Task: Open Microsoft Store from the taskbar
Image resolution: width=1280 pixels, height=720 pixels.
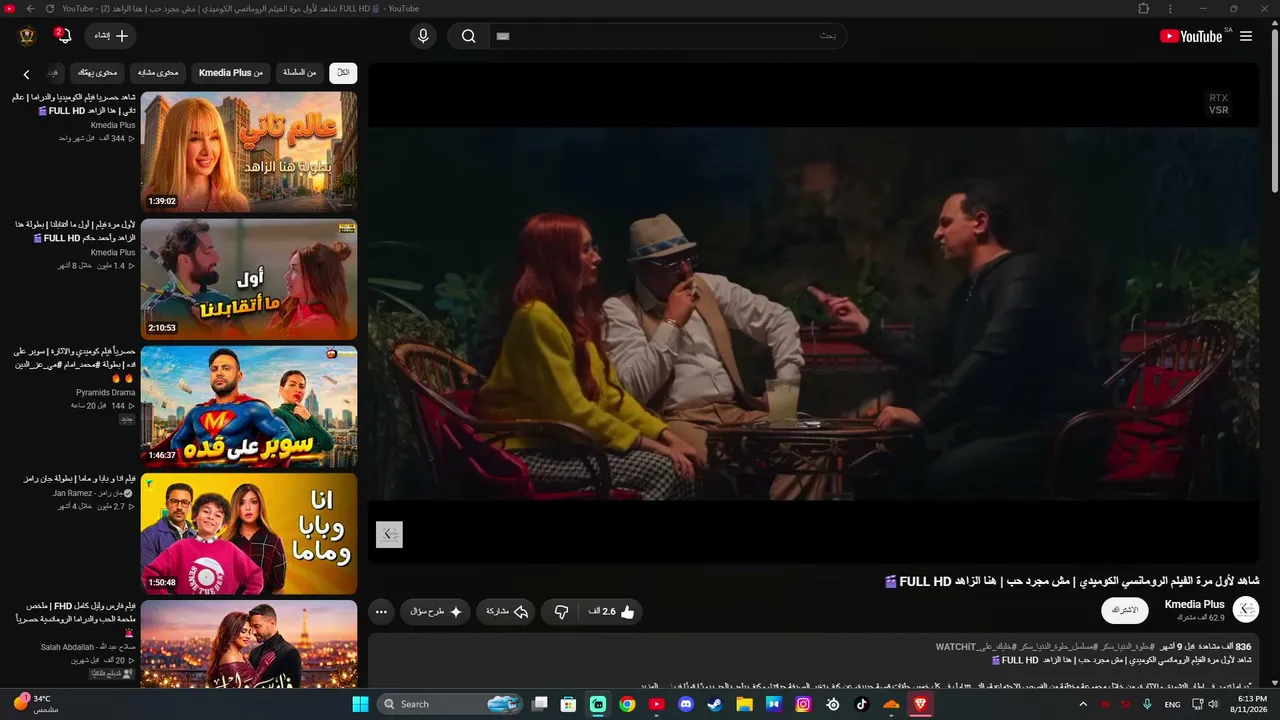Action: [x=569, y=704]
